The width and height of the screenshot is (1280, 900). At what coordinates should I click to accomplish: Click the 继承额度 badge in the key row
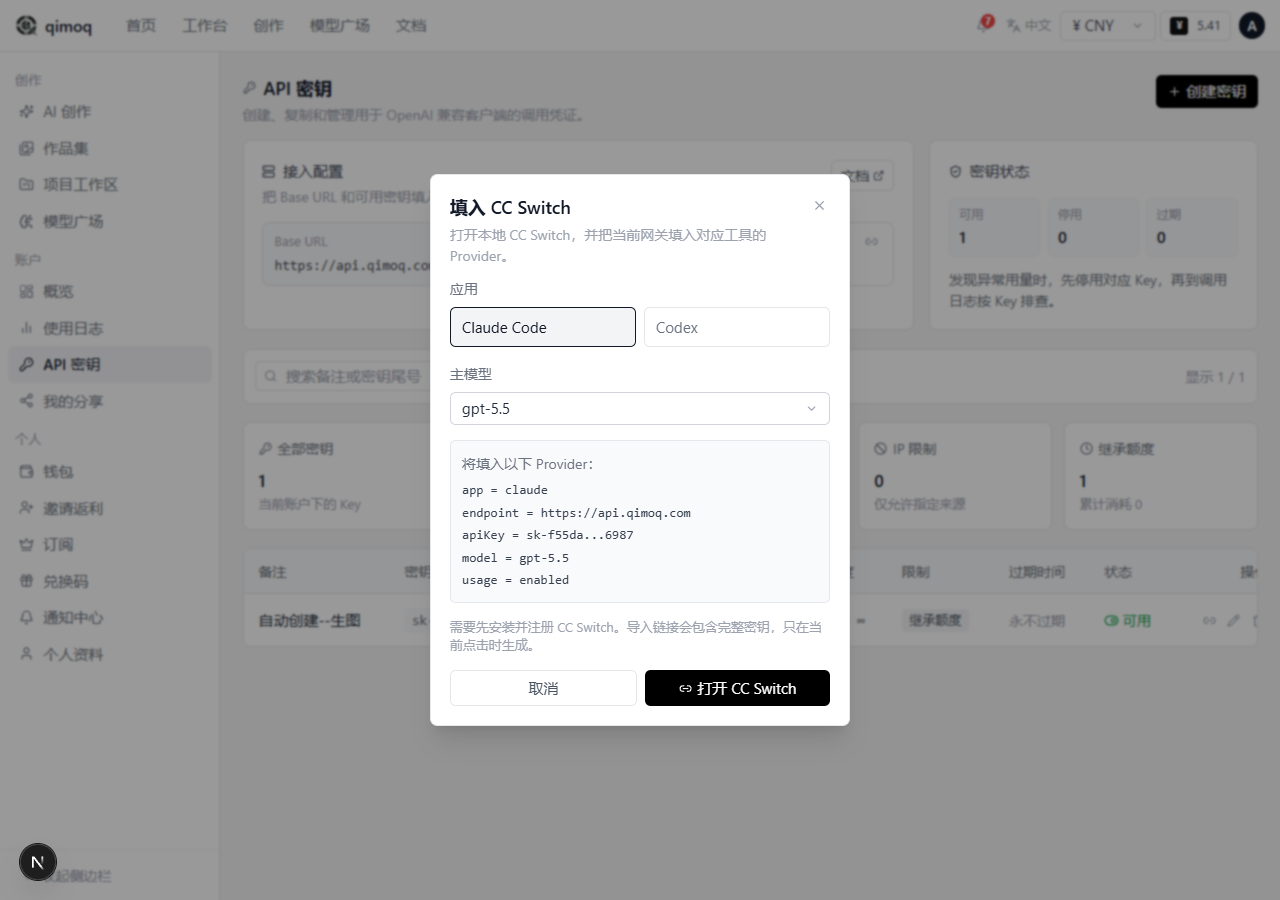(x=935, y=621)
